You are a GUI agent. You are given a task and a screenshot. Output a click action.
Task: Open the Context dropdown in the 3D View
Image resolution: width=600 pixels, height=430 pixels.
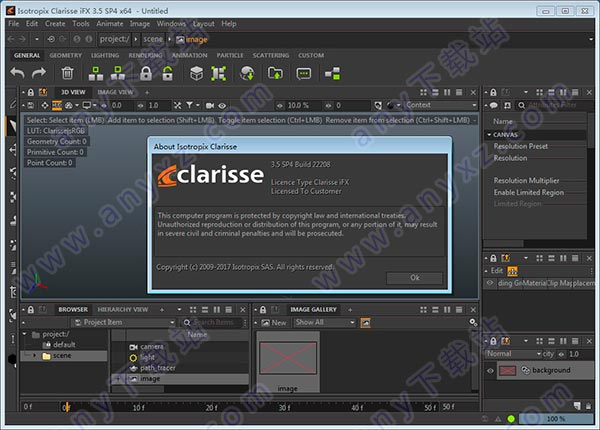click(441, 105)
